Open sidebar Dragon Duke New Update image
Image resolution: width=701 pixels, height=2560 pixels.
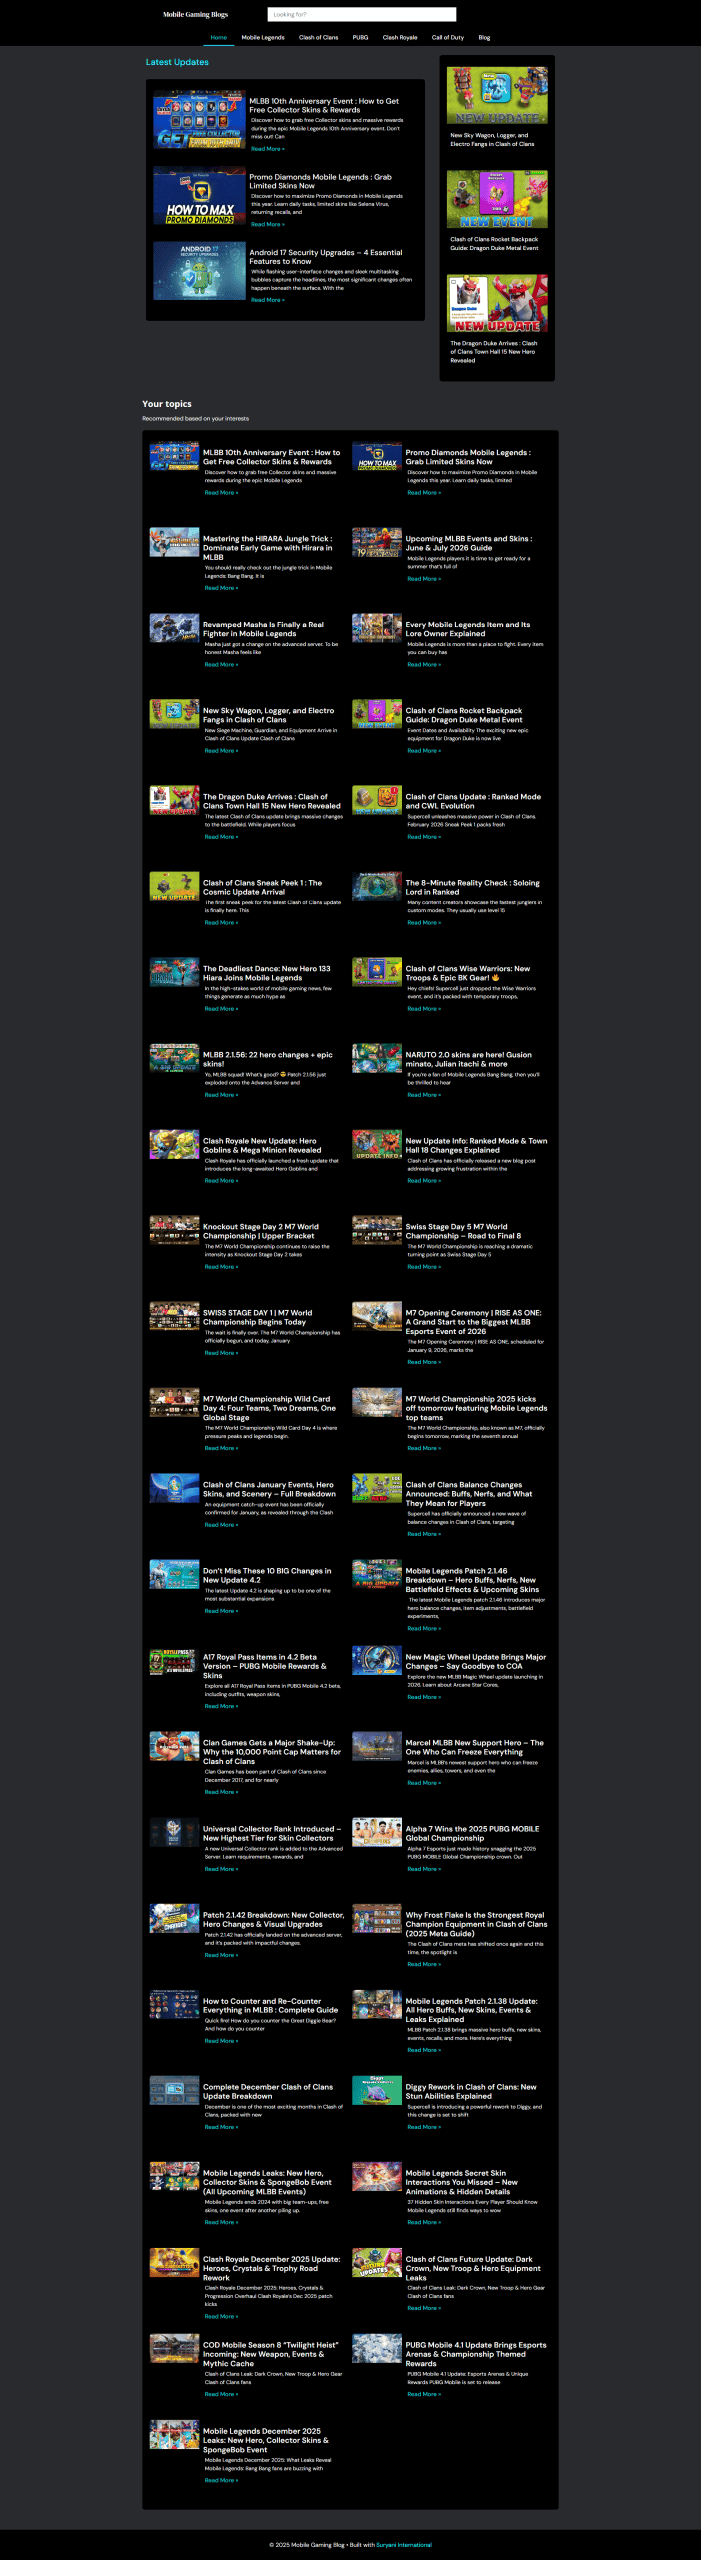[497, 303]
